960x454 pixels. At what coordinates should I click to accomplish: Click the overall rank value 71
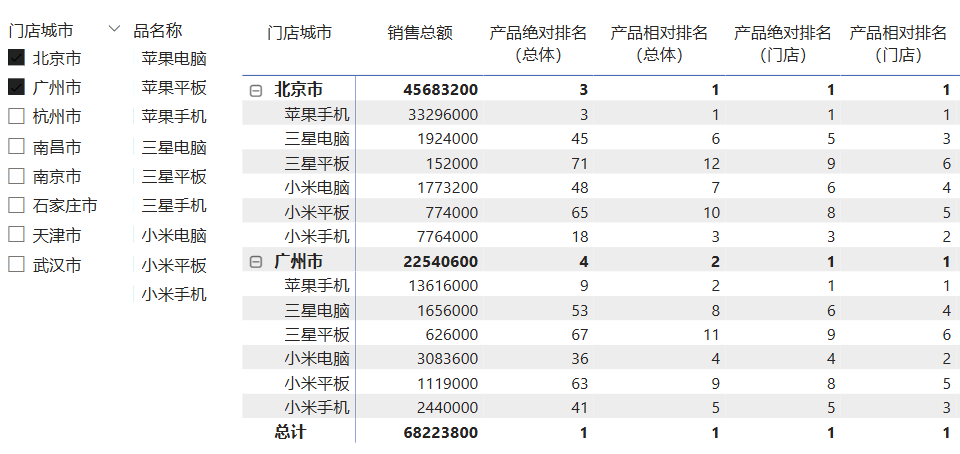pos(579,163)
